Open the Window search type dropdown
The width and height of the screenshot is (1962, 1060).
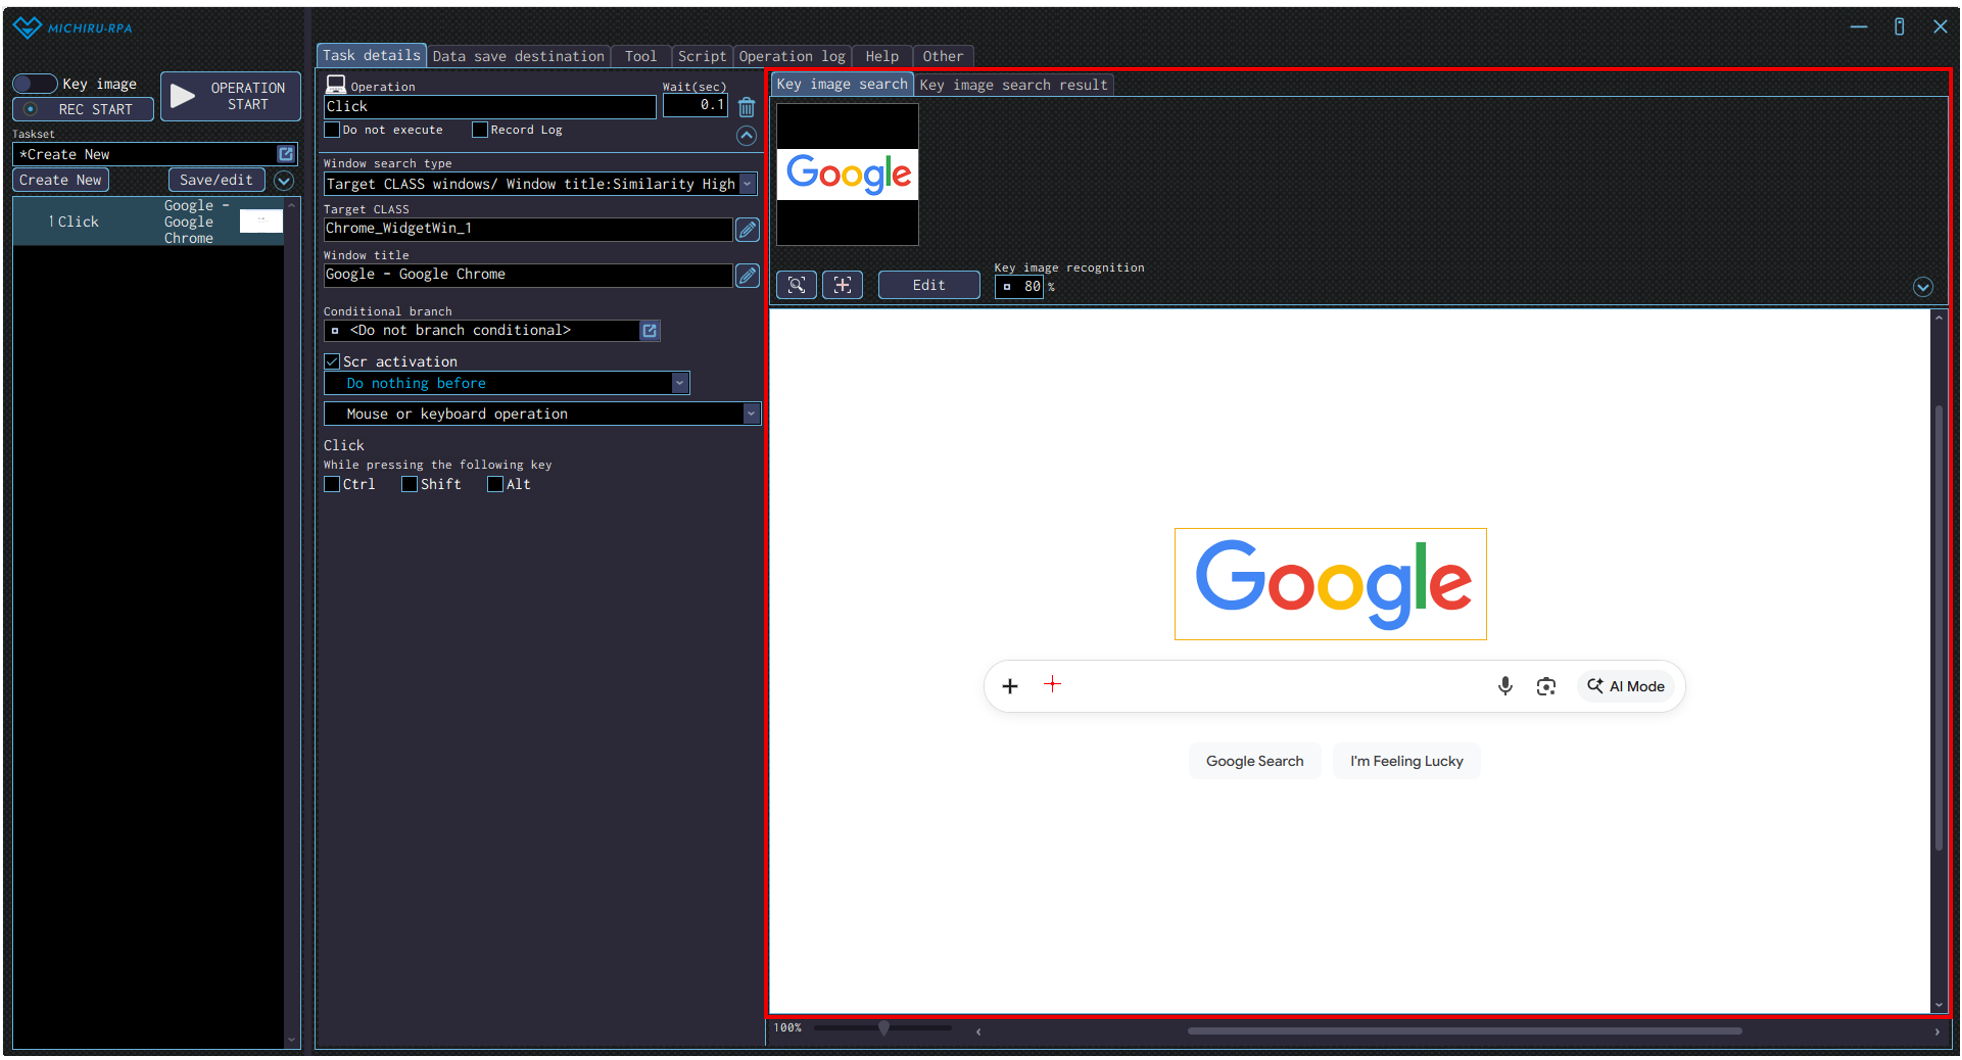pos(748,184)
